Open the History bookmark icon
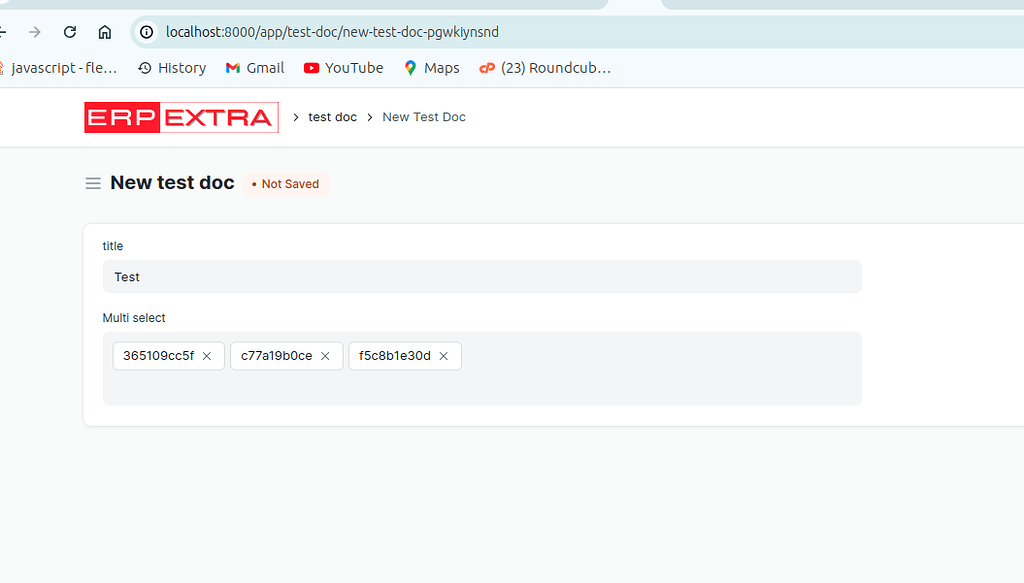 (143, 67)
